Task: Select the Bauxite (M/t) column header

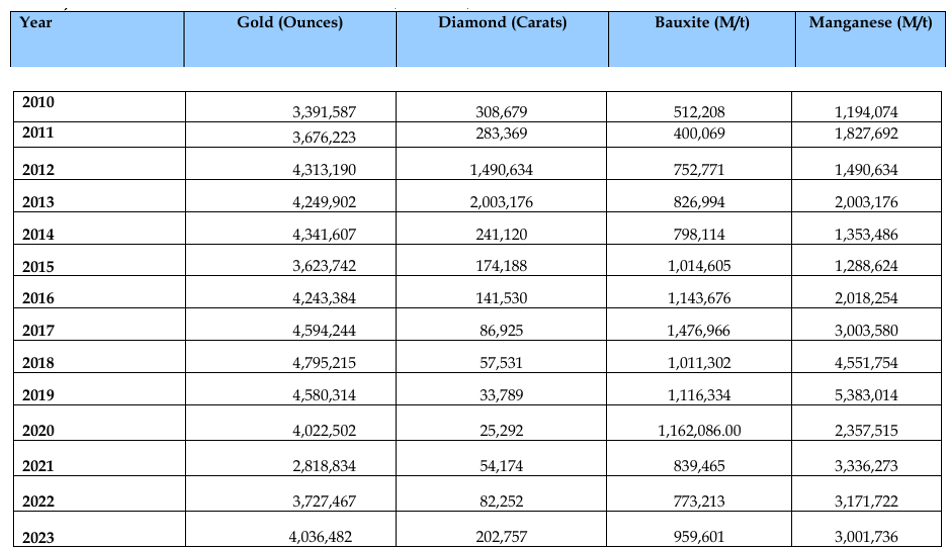Action: pos(701,23)
